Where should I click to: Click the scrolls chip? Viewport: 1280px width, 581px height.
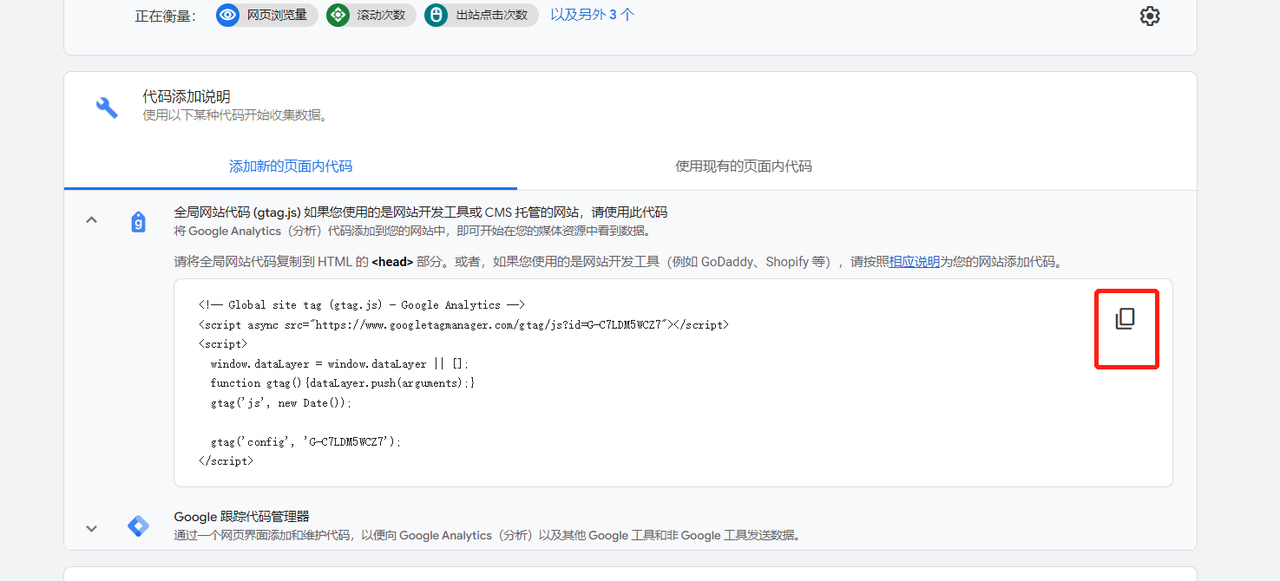pos(371,15)
